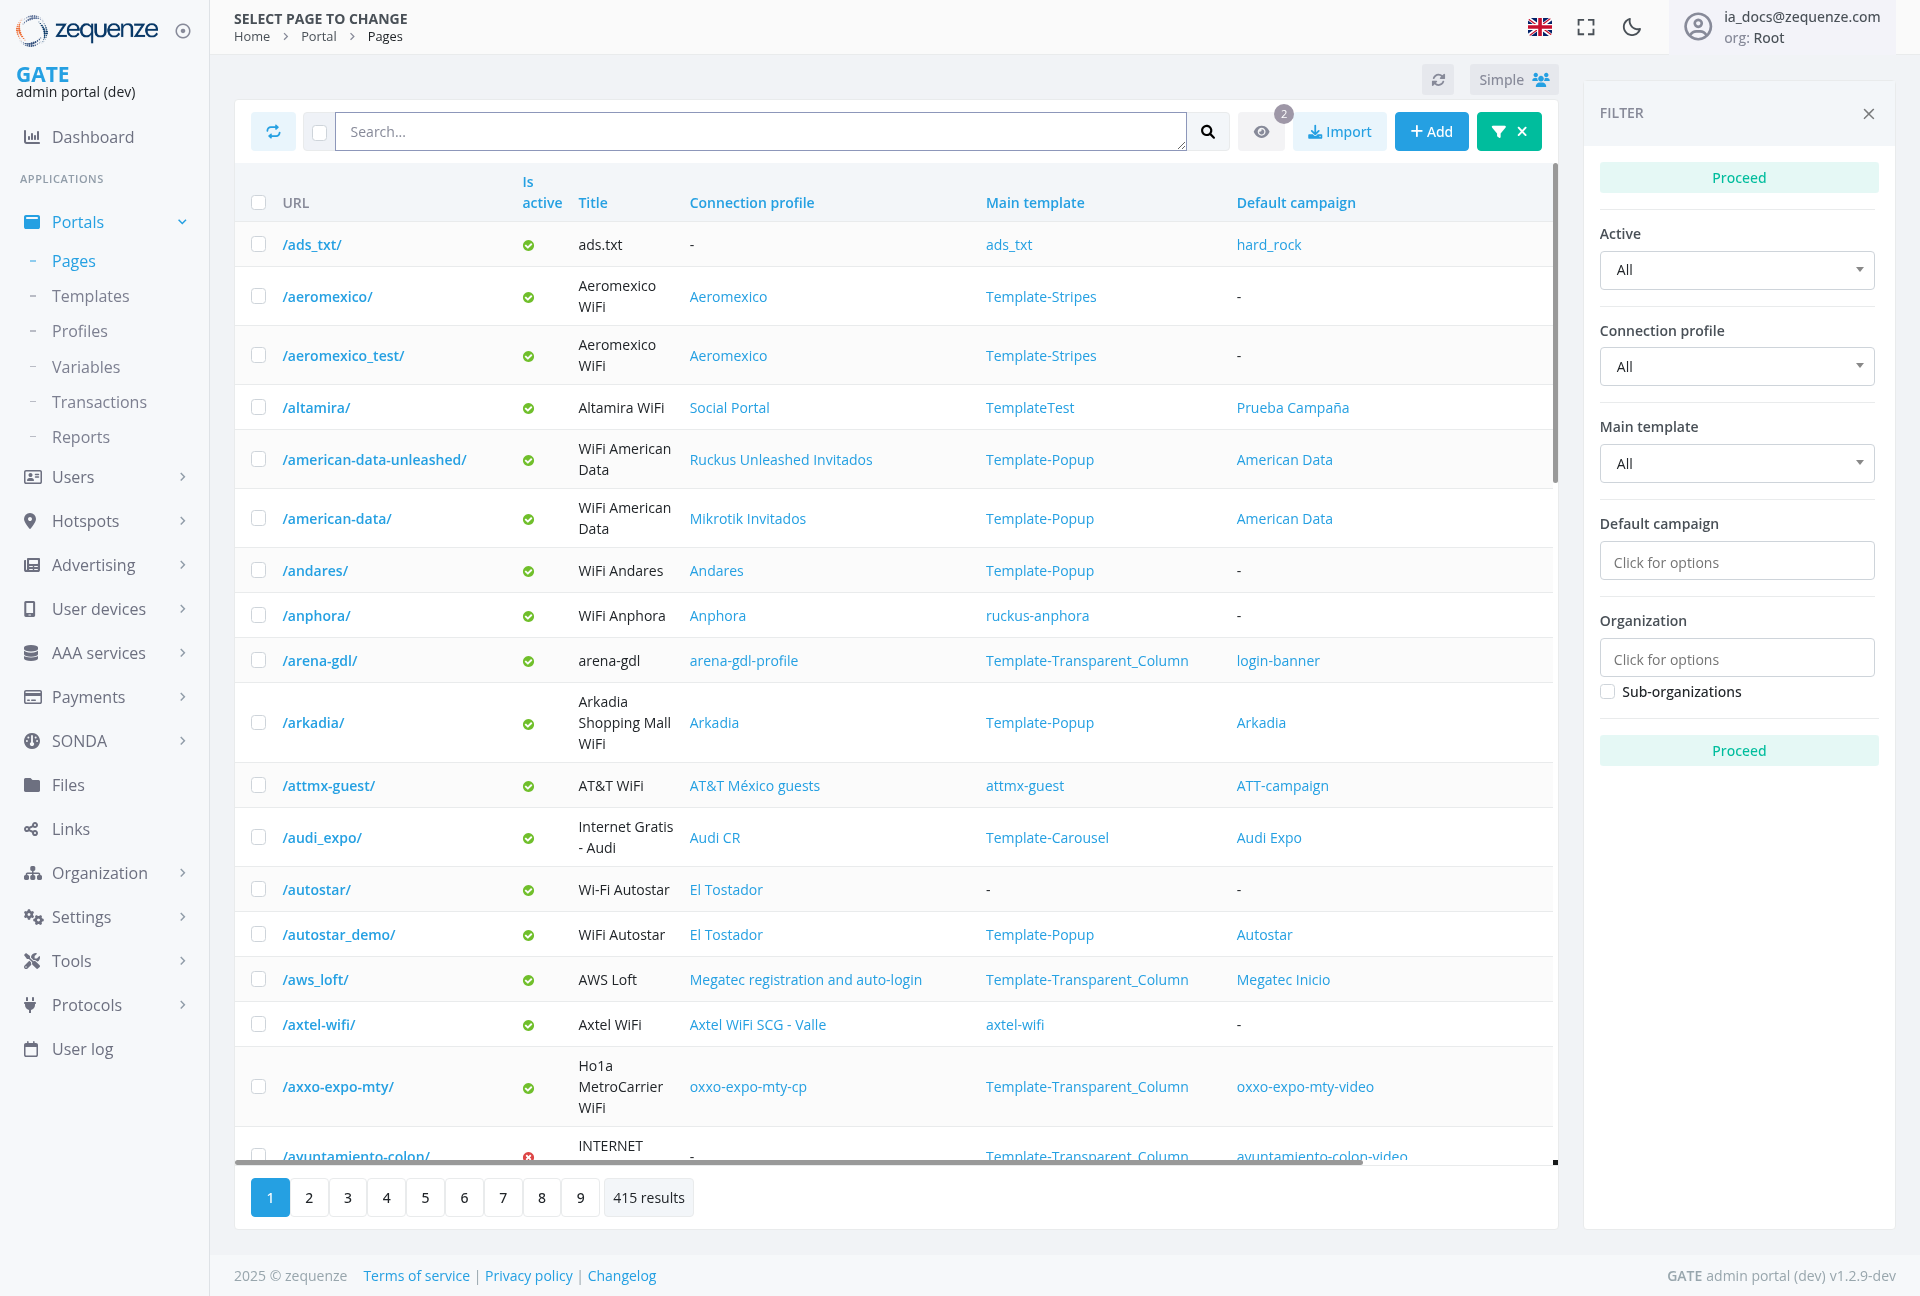The width and height of the screenshot is (1920, 1296).
Task: Click the search magnifier icon
Action: pyautogui.click(x=1208, y=131)
